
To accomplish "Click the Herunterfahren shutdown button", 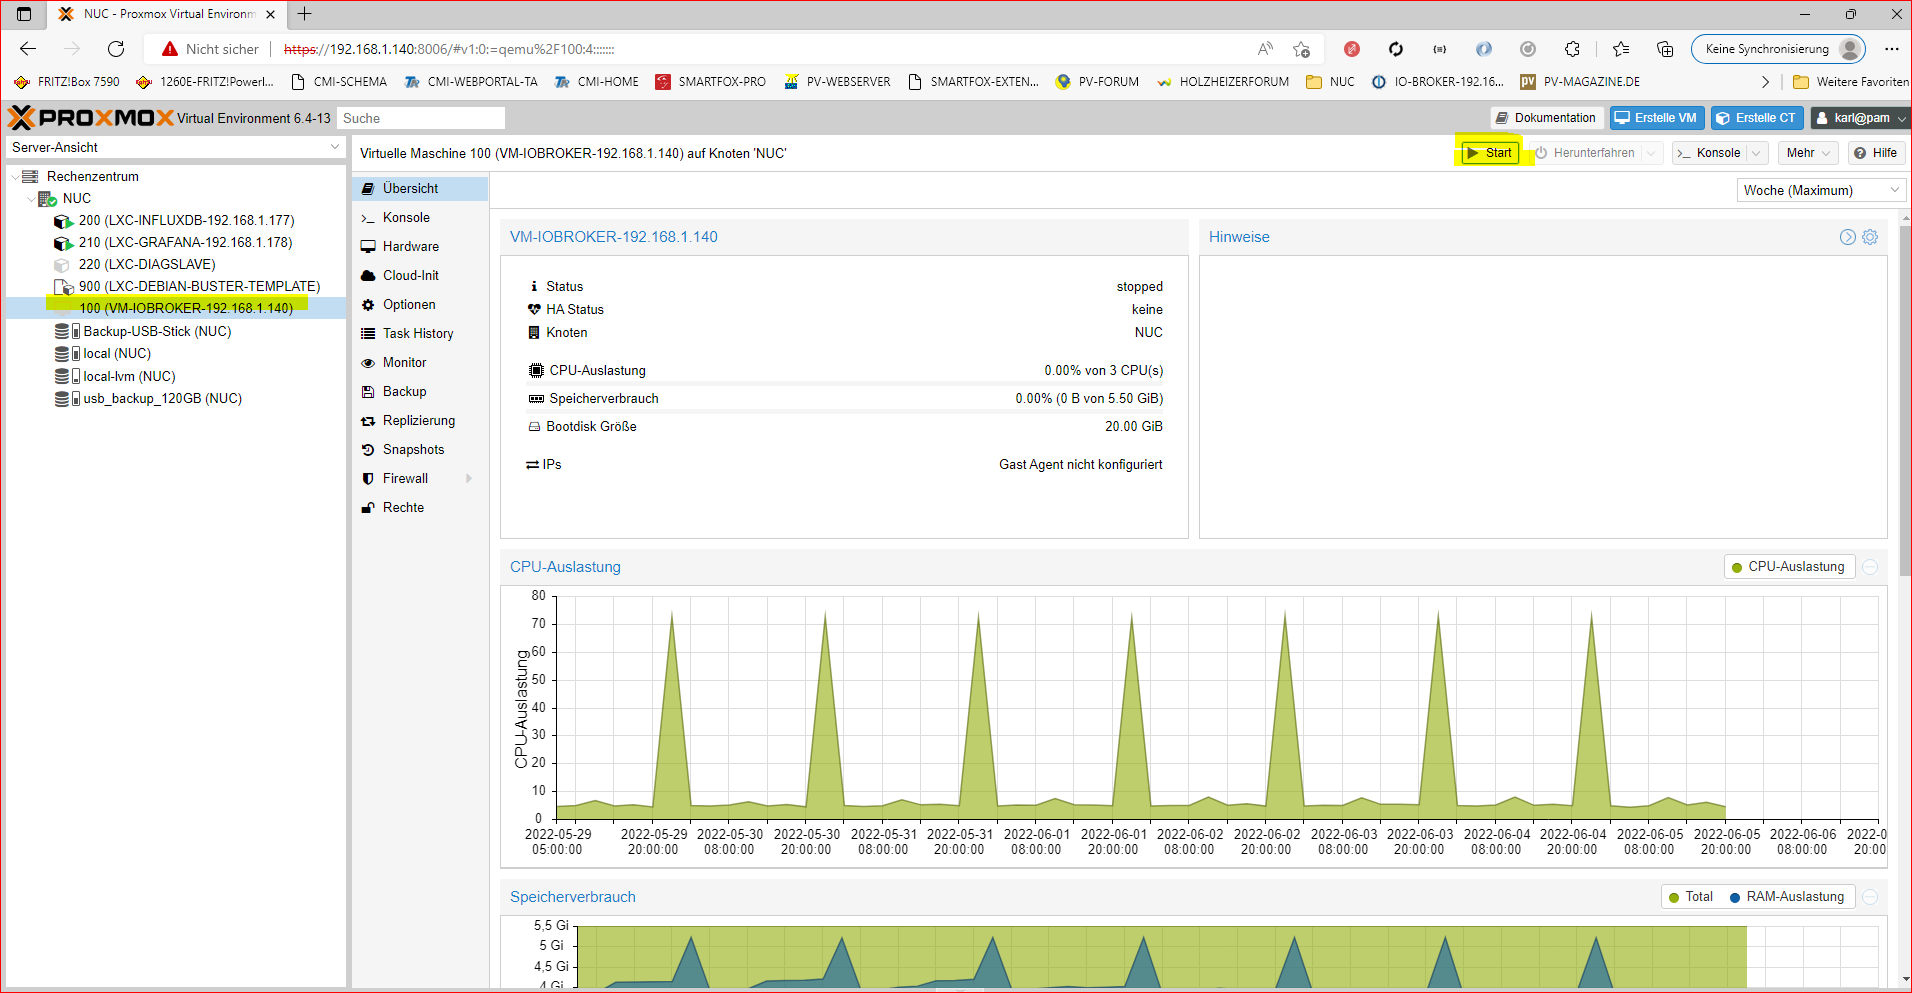I will 1585,153.
